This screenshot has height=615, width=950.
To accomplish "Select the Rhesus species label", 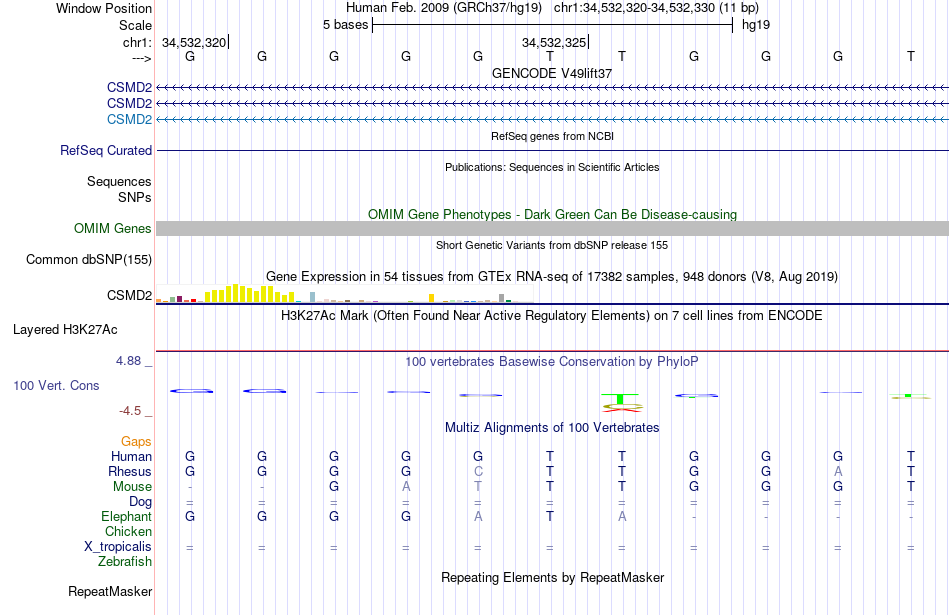I will coord(130,471).
